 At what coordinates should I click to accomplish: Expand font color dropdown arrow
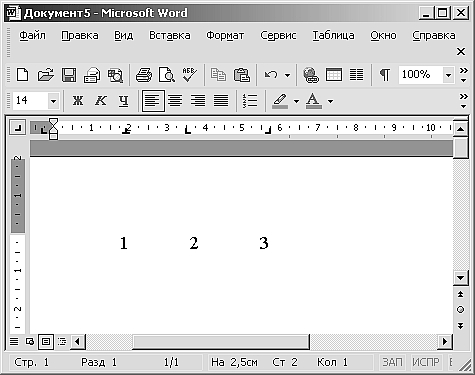(330, 101)
